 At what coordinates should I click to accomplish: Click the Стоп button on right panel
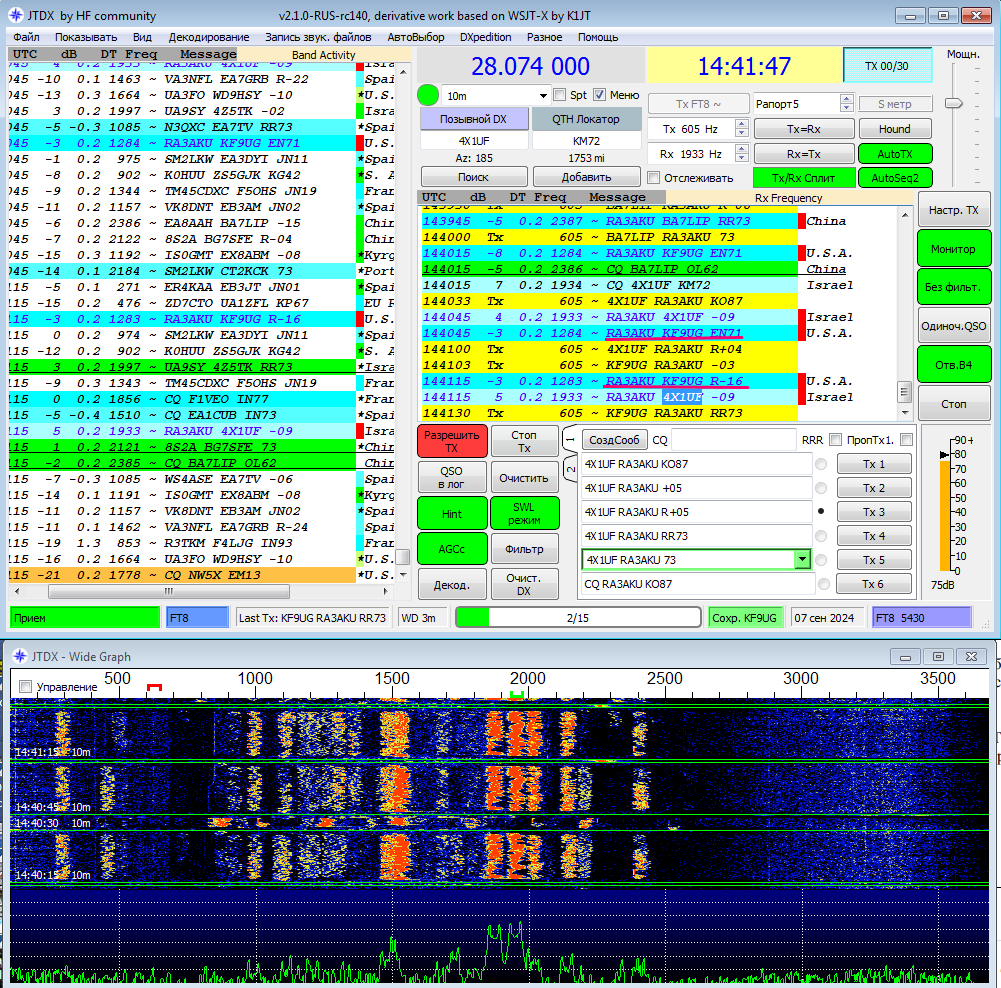954,404
